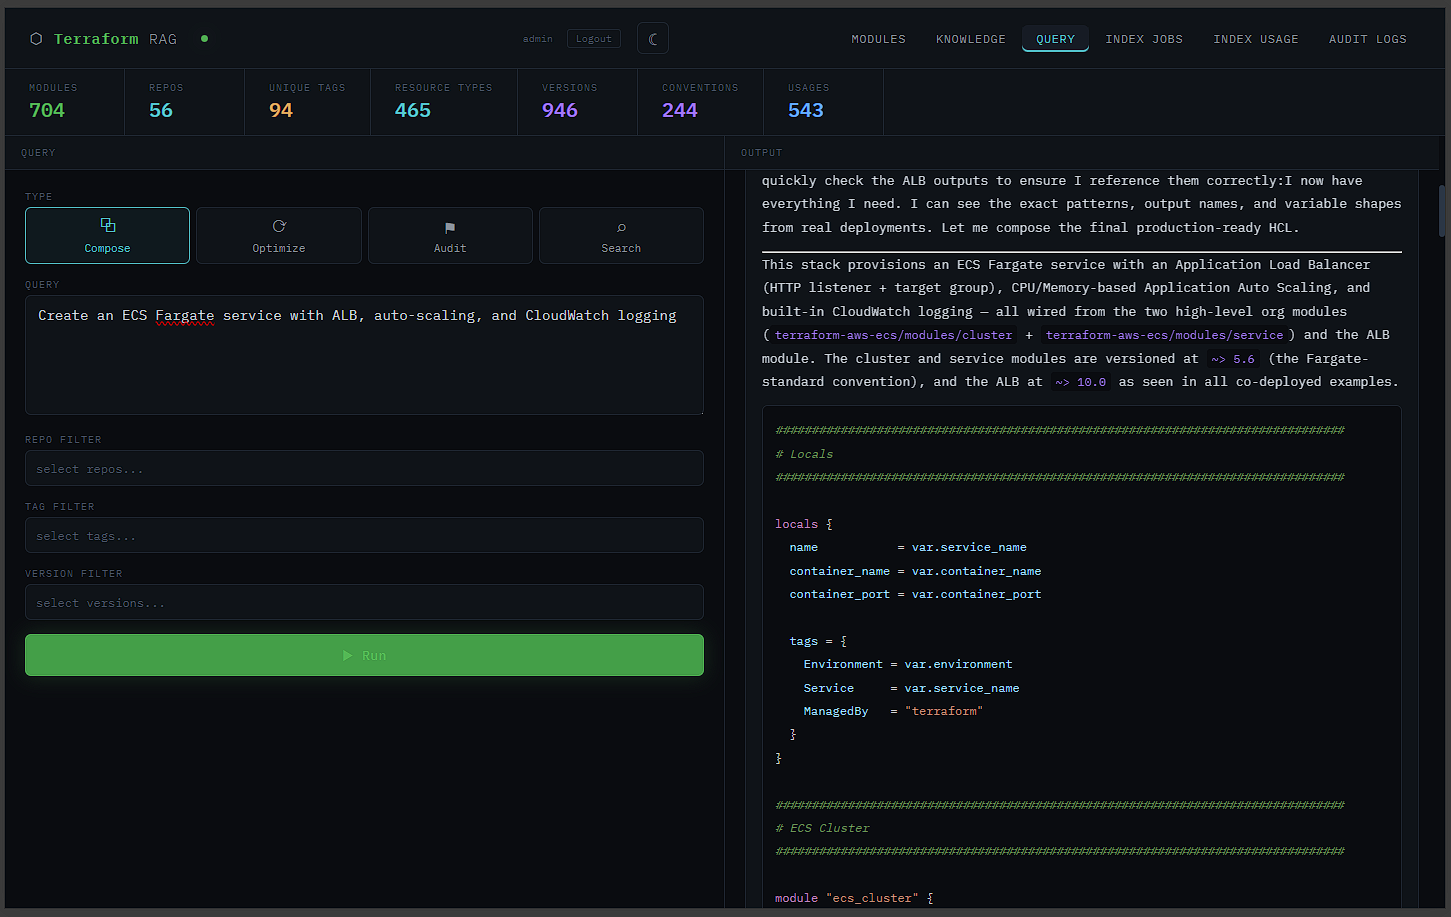This screenshot has height=917, width=1451.
Task: Click the 'container_name = var.container_name' line
Action: point(915,571)
